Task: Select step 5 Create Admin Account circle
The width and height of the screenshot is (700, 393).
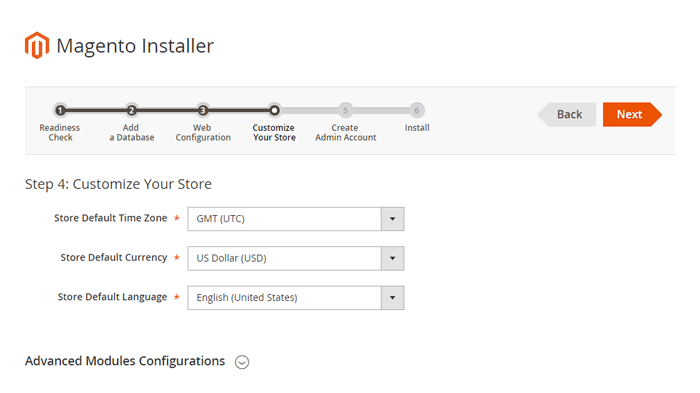Action: pos(345,110)
